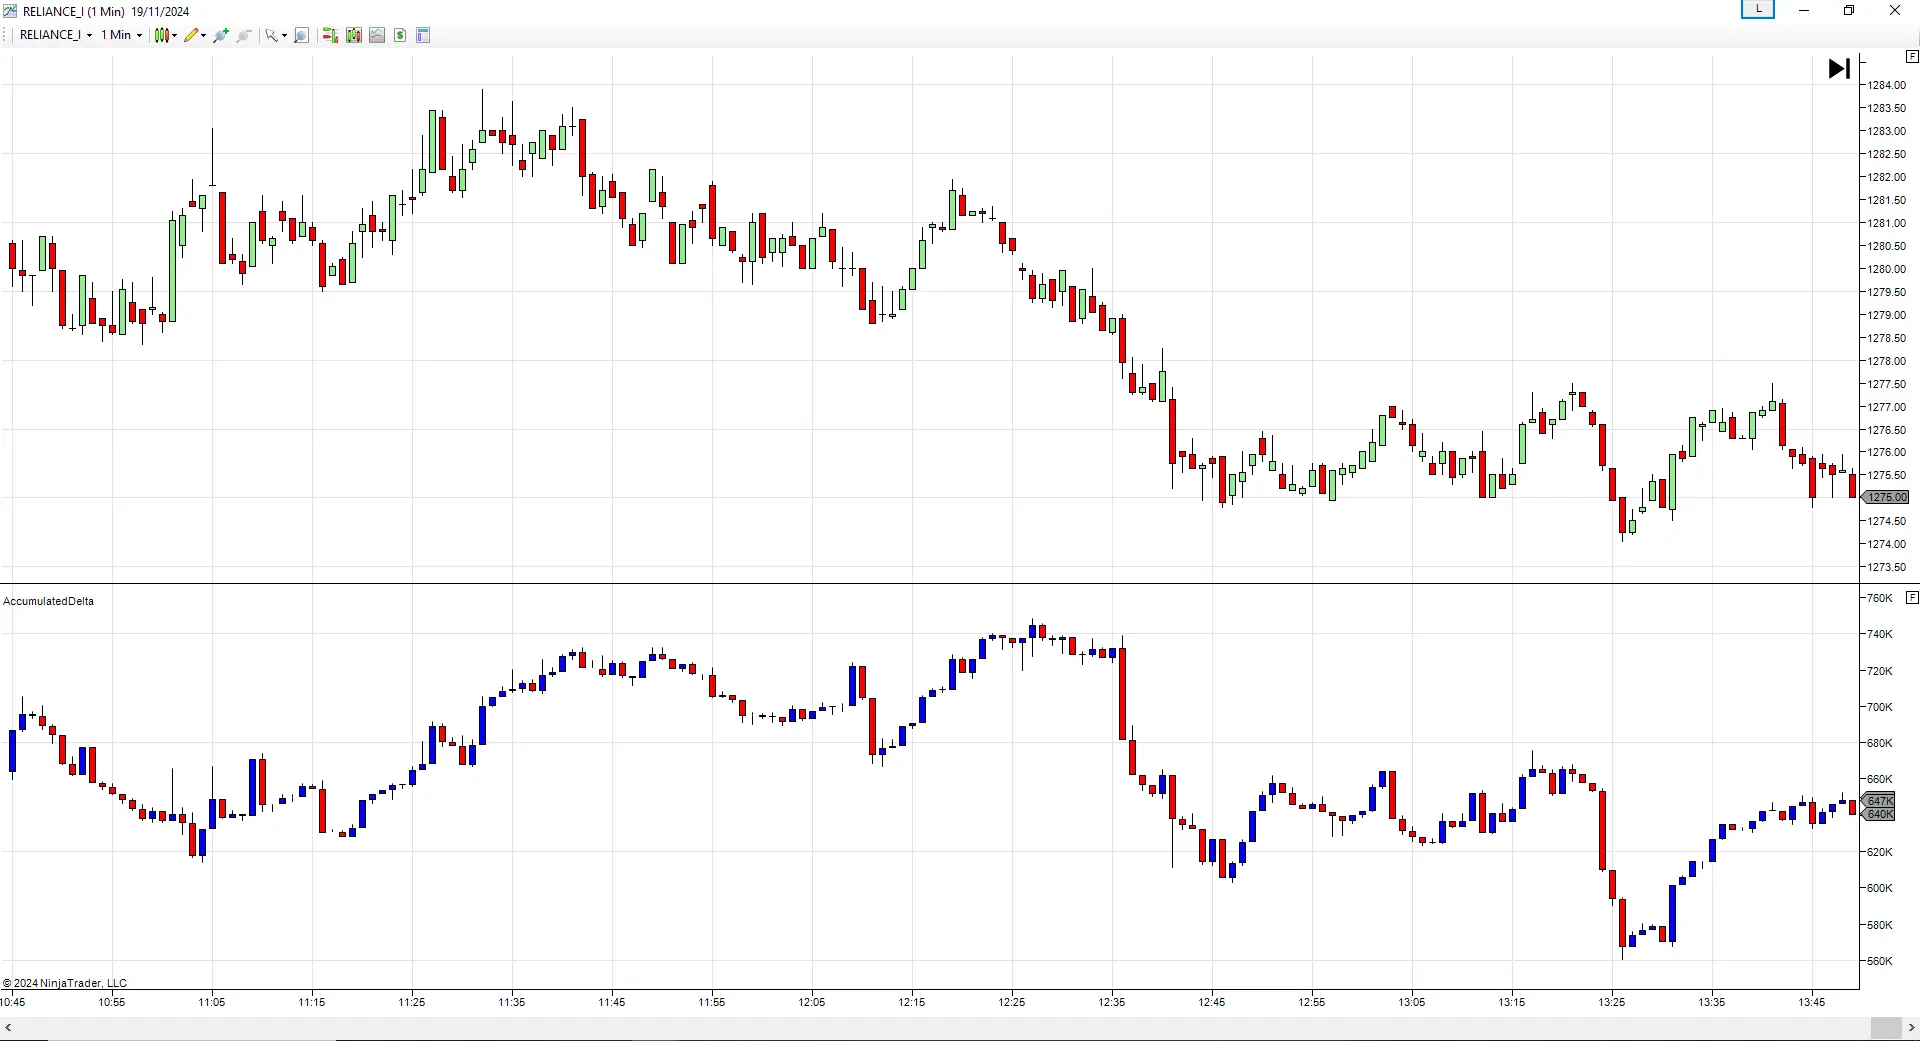Toggle the Chart Trader icon
The height and width of the screenshot is (1041, 1920).
tap(330, 35)
